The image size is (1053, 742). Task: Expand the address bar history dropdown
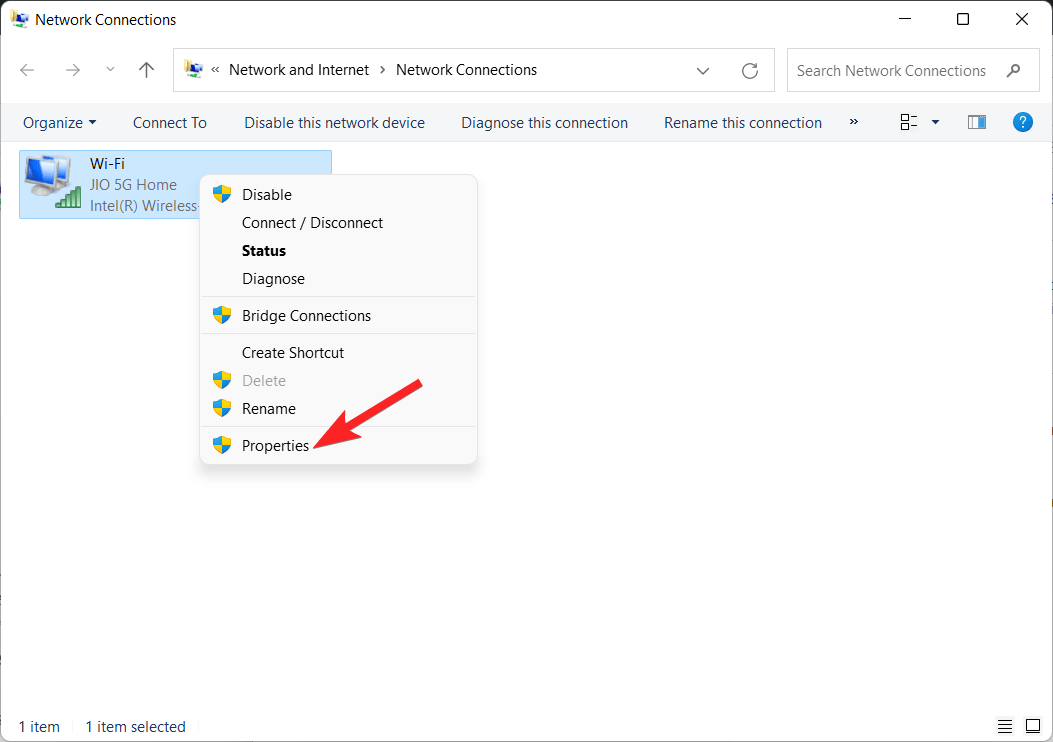[x=703, y=71]
